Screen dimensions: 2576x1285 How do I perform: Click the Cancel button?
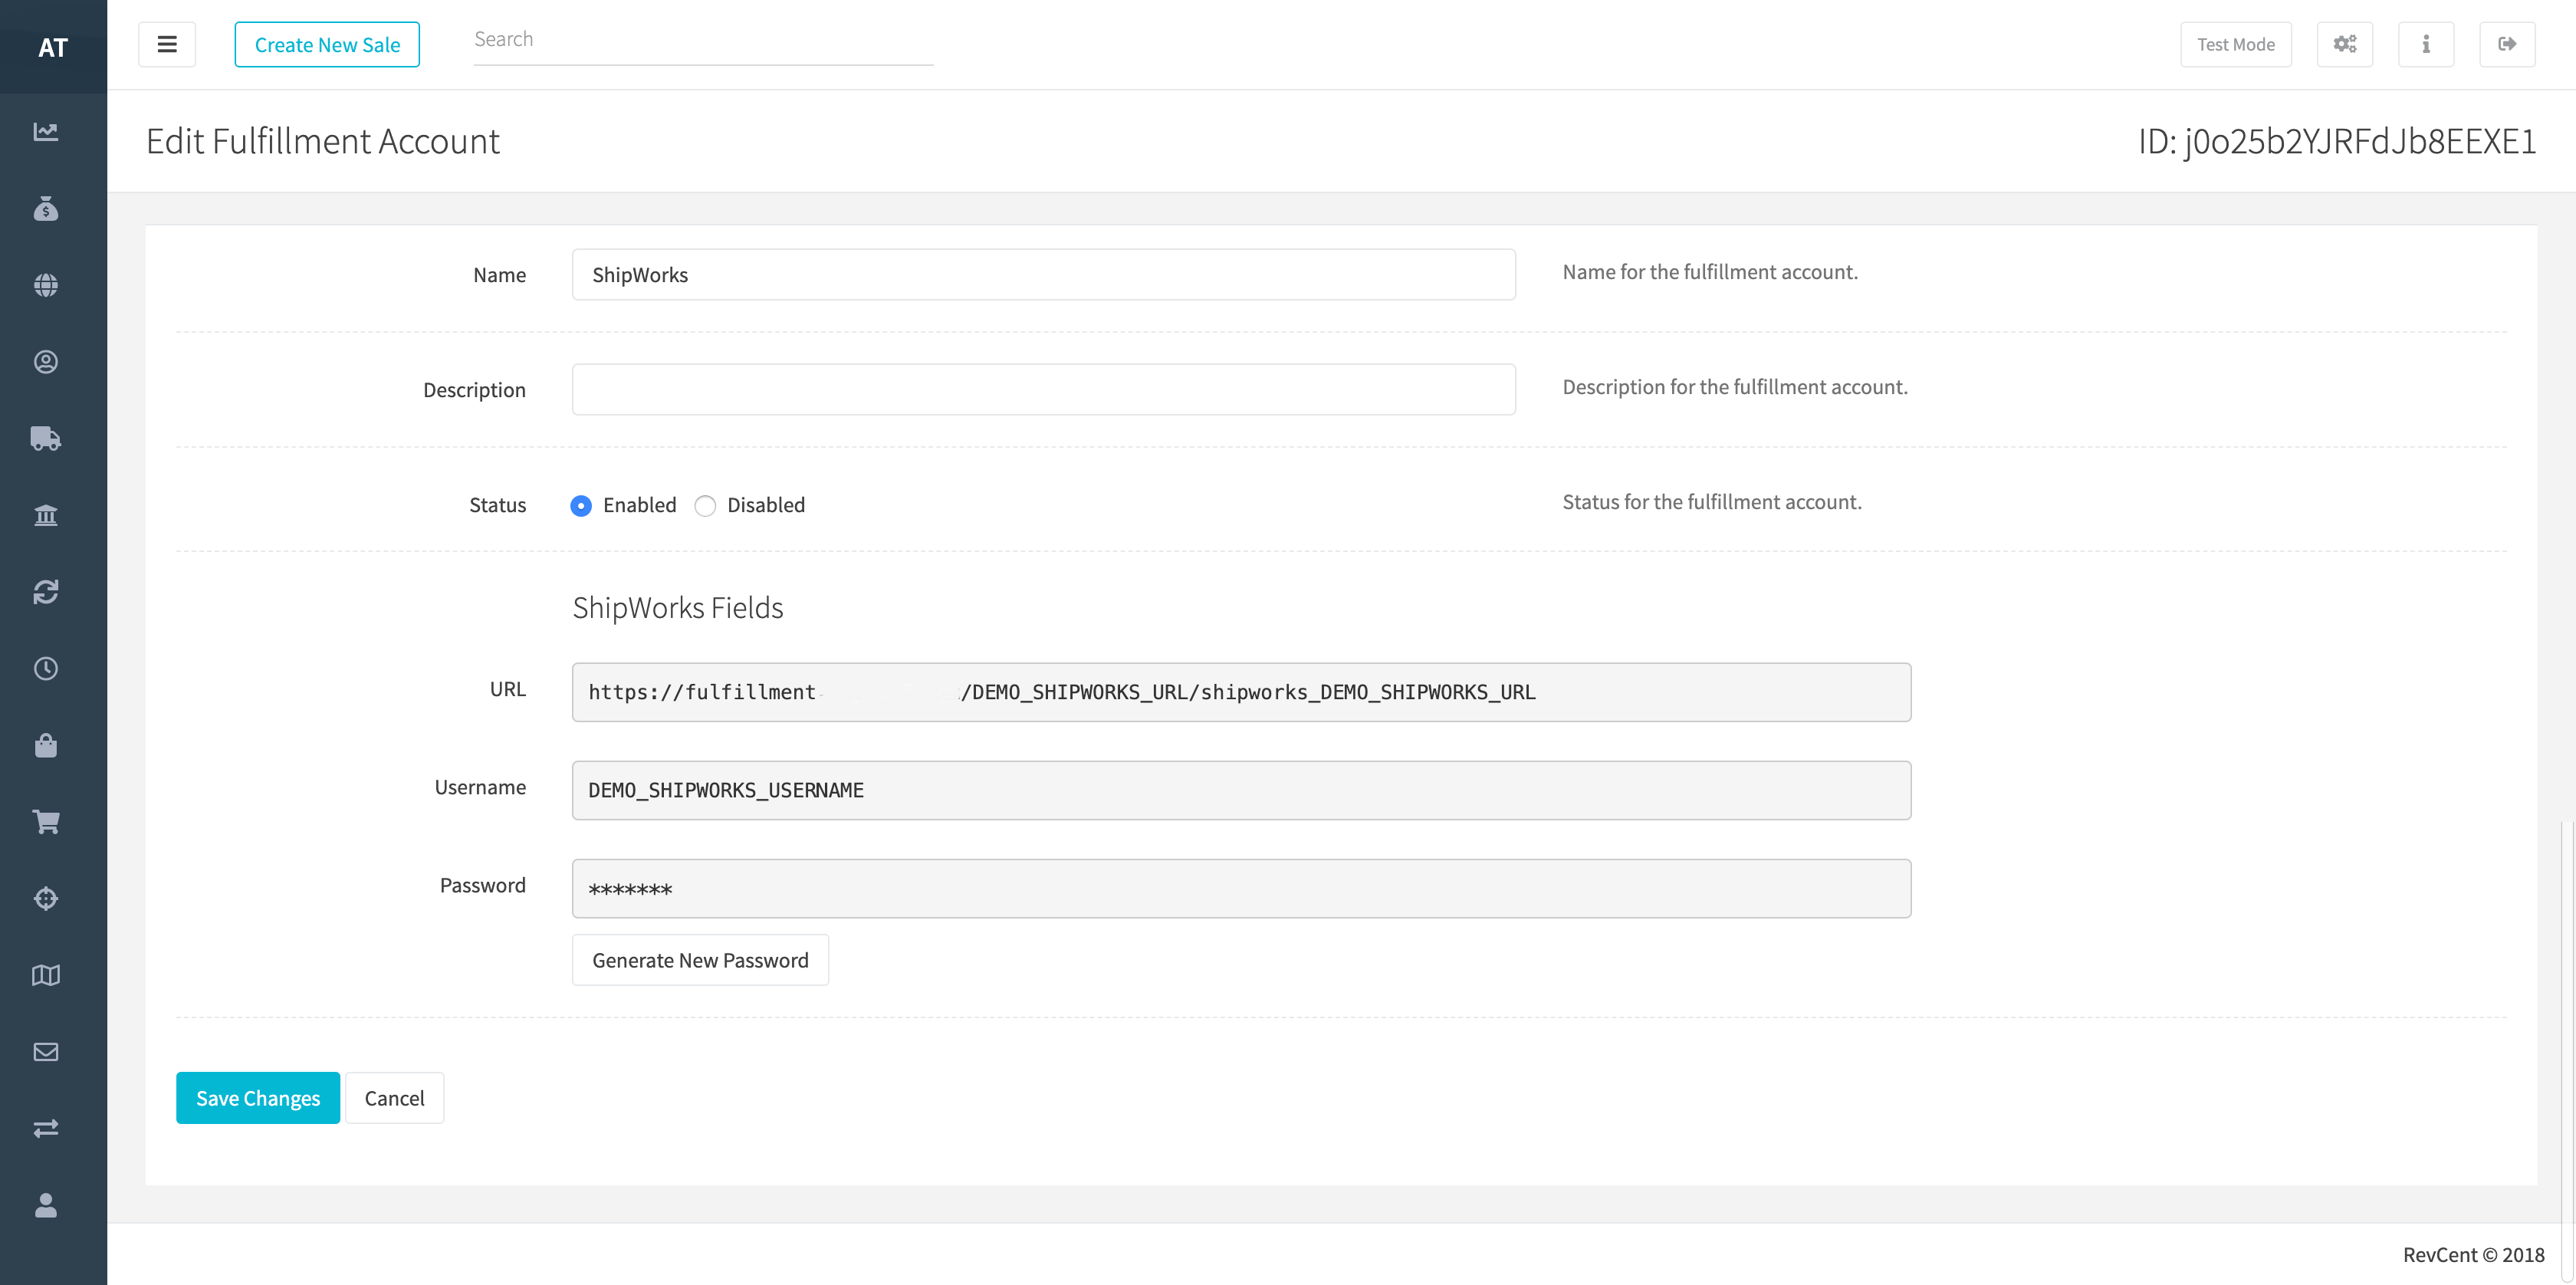[x=394, y=1098]
